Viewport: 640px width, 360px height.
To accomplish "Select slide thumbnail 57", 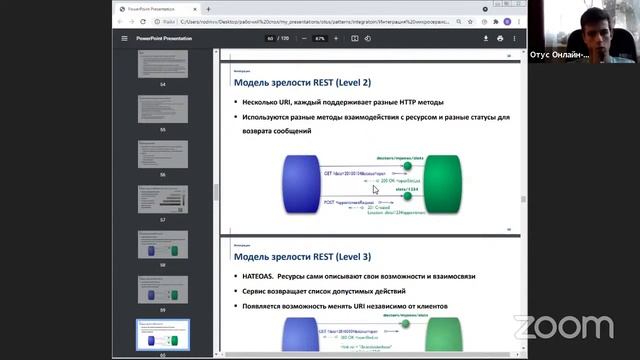I will (163, 199).
